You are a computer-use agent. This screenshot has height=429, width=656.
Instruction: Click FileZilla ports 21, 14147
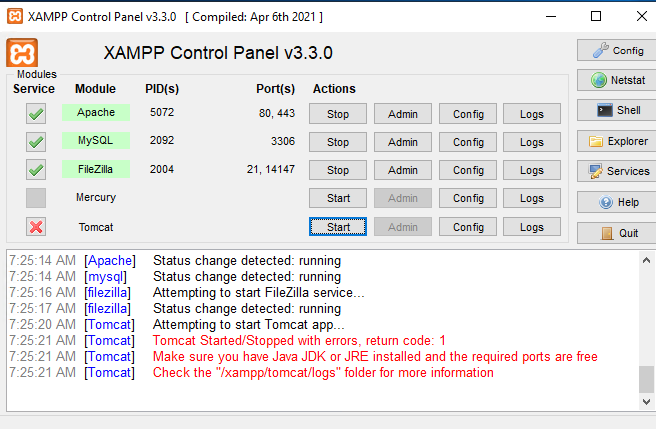point(271,169)
